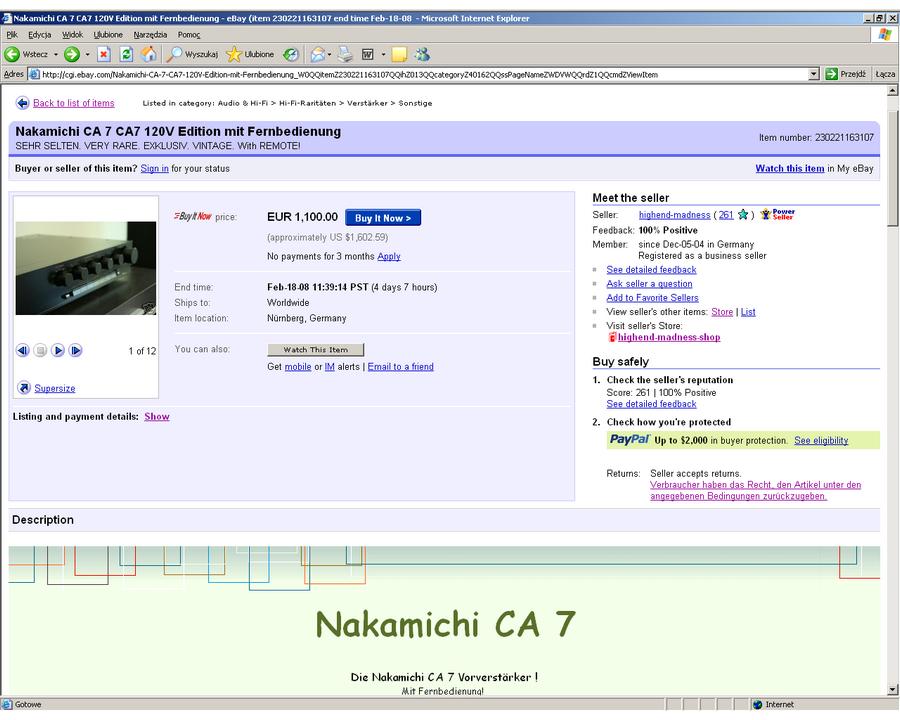Click Email to a friend link
This screenshot has height=720, width=900.
tap(401, 366)
